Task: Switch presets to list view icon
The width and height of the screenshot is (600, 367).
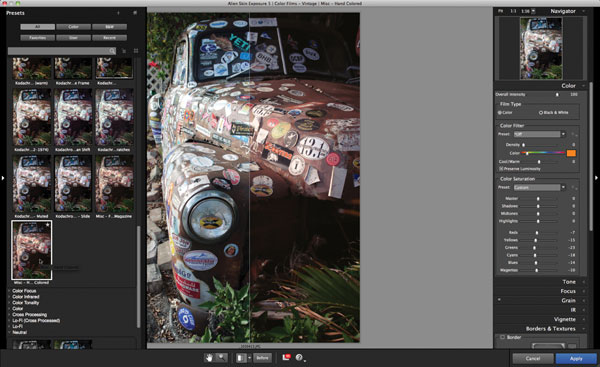Action: tap(124, 51)
